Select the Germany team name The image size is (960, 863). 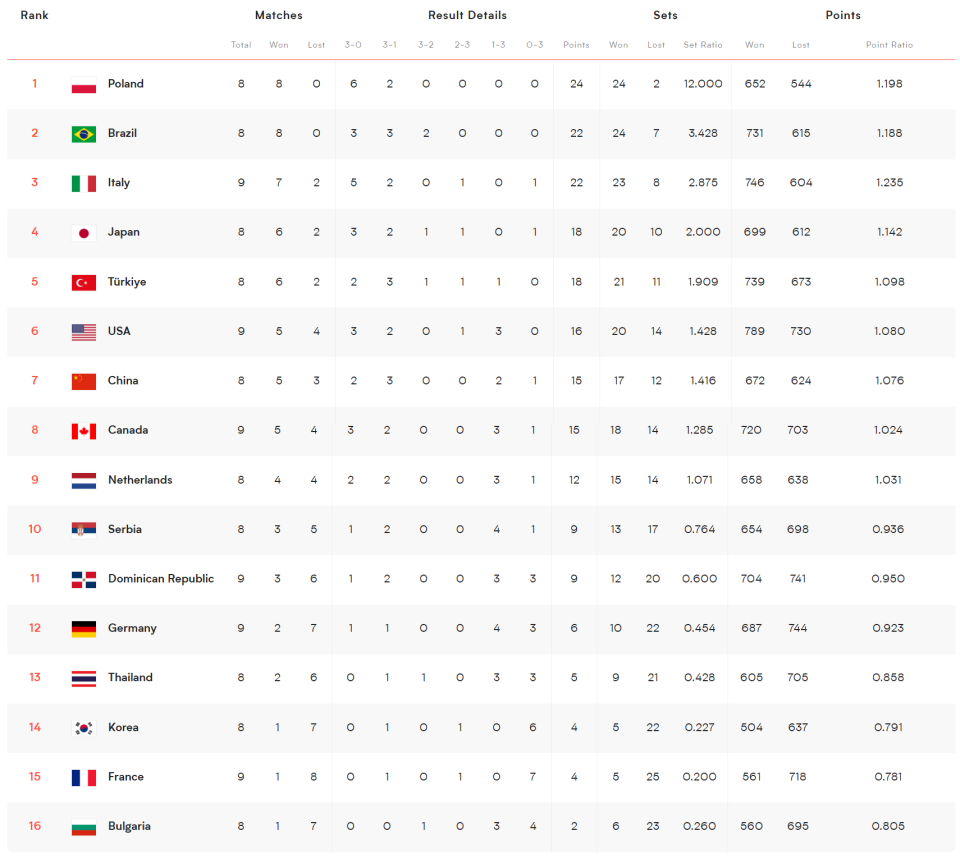(132, 628)
